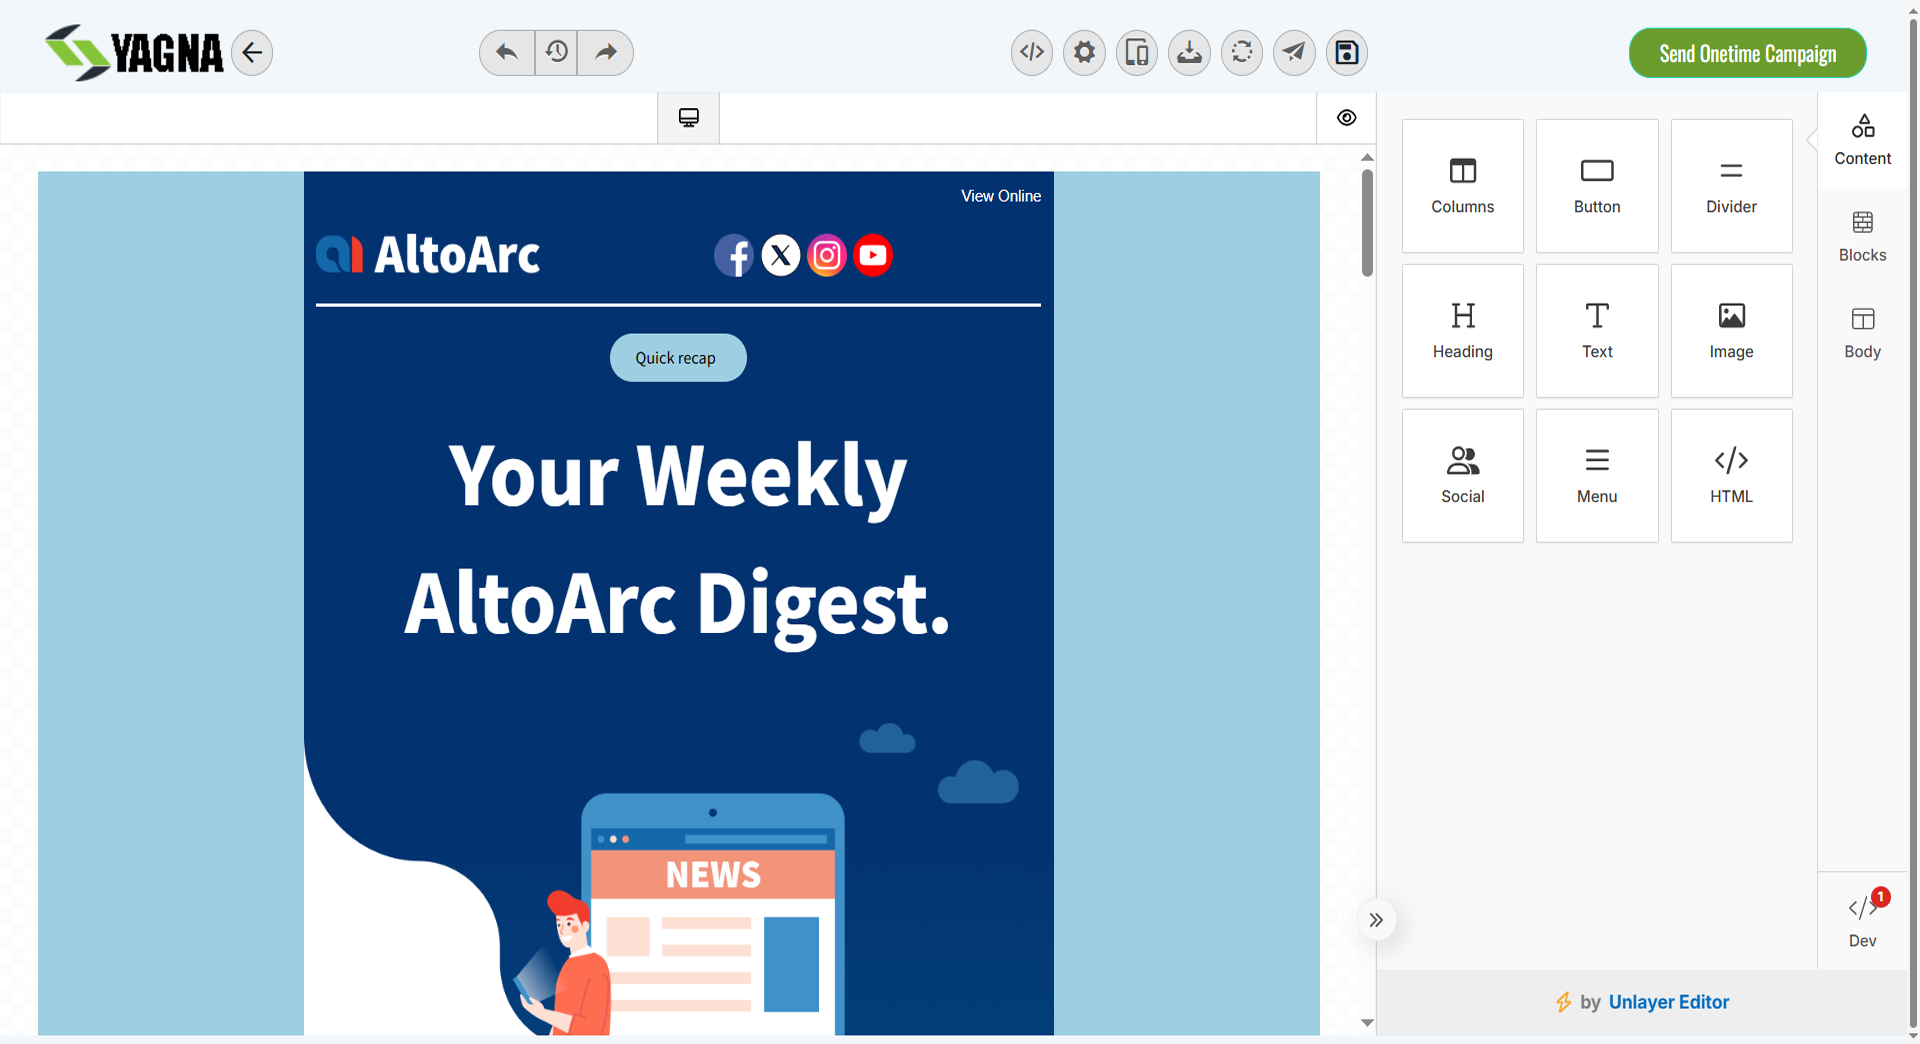Screen dimensions: 1920x1044
Task: Select the desktop view toggle above the canvas
Action: (688, 117)
